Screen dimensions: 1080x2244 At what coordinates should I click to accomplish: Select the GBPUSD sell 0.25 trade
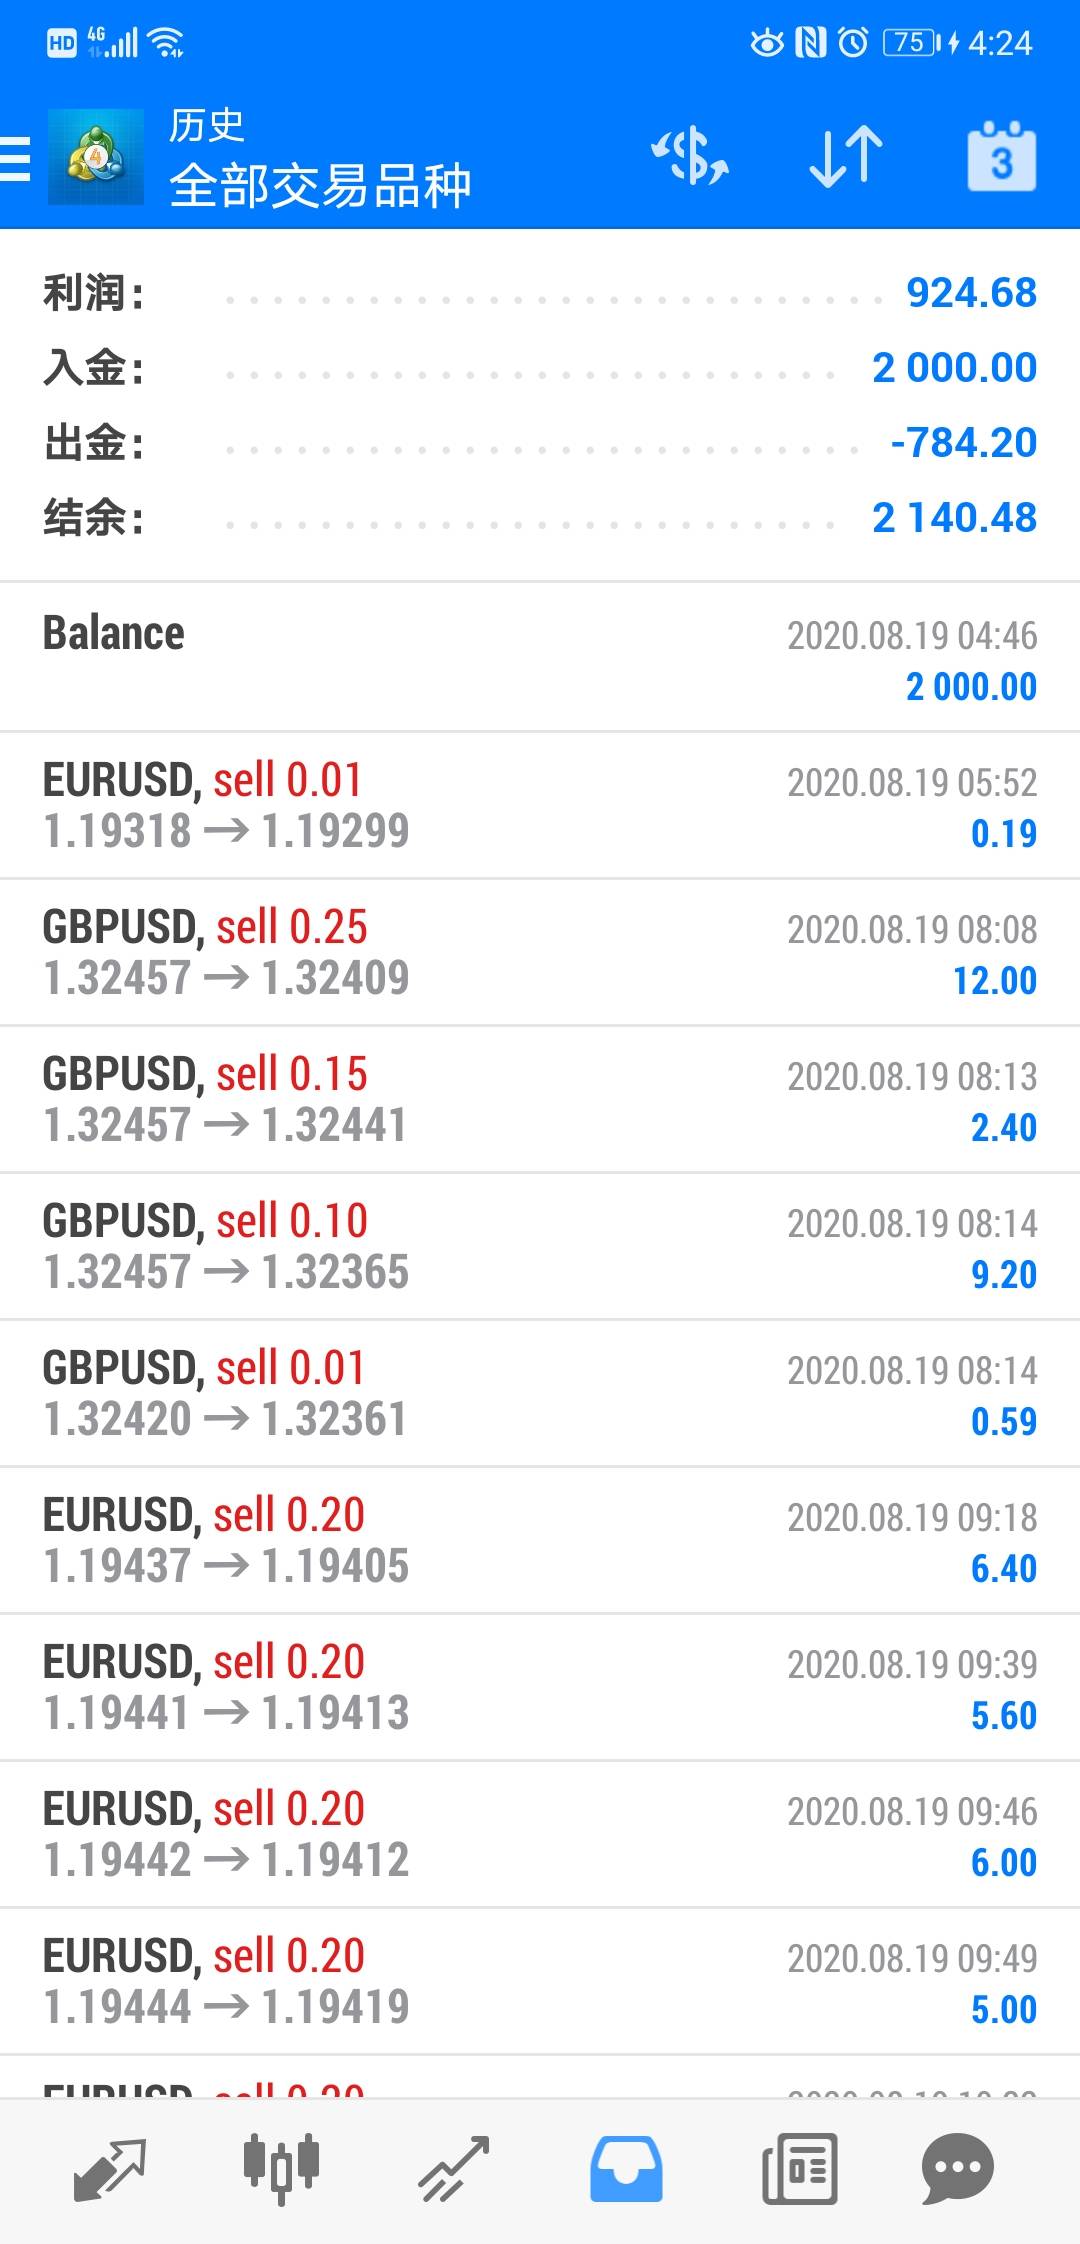pos(540,952)
